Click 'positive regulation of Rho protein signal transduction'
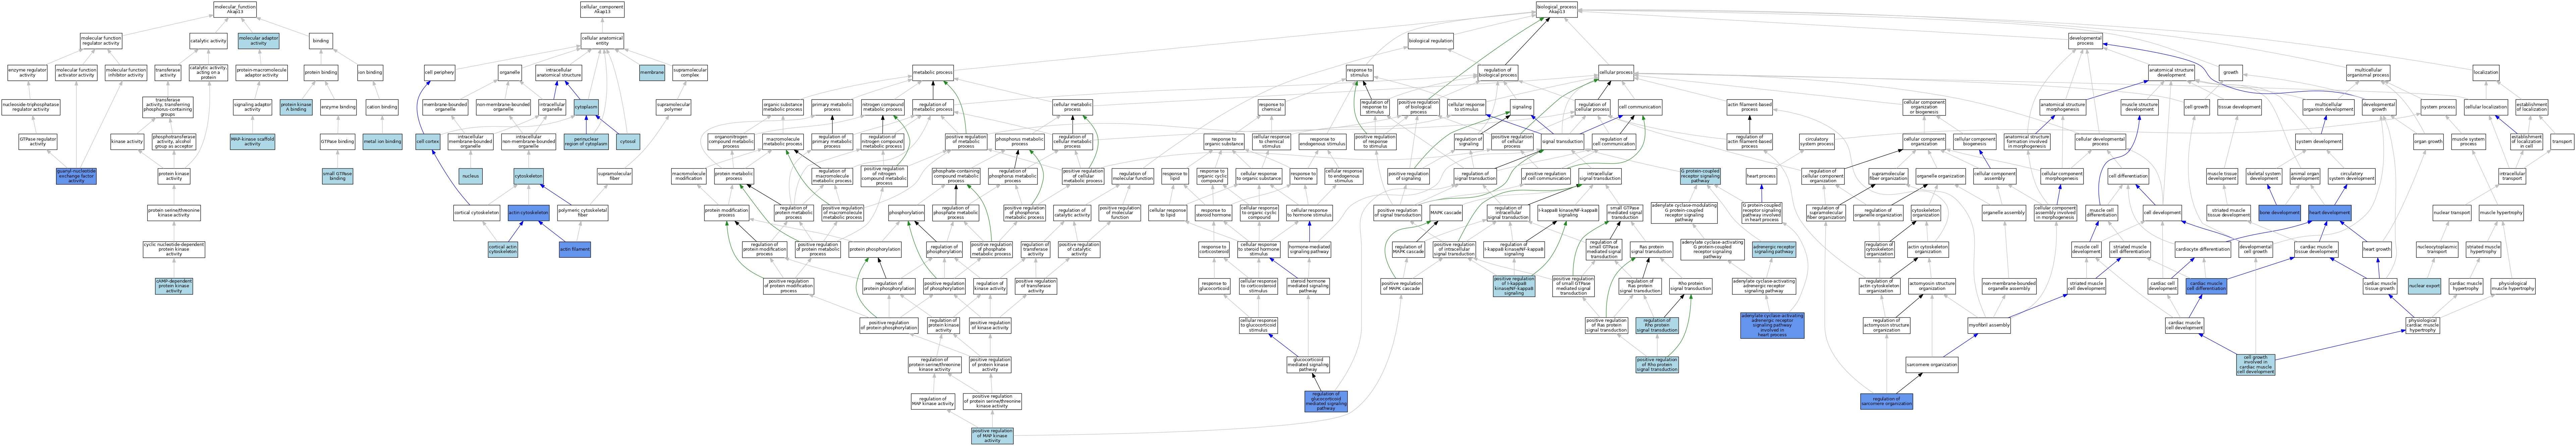 pyautogui.click(x=1657, y=365)
